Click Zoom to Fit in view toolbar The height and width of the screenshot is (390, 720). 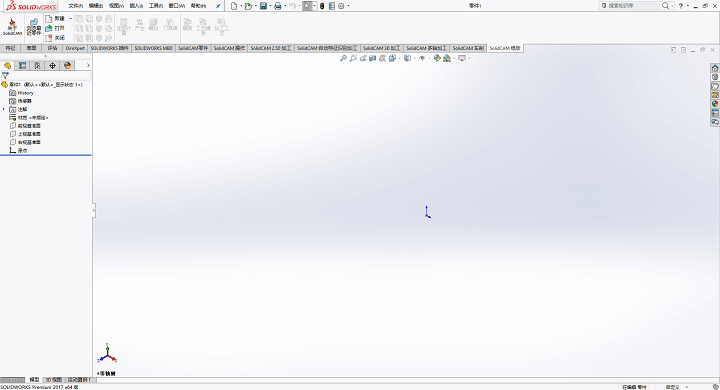[x=343, y=58]
